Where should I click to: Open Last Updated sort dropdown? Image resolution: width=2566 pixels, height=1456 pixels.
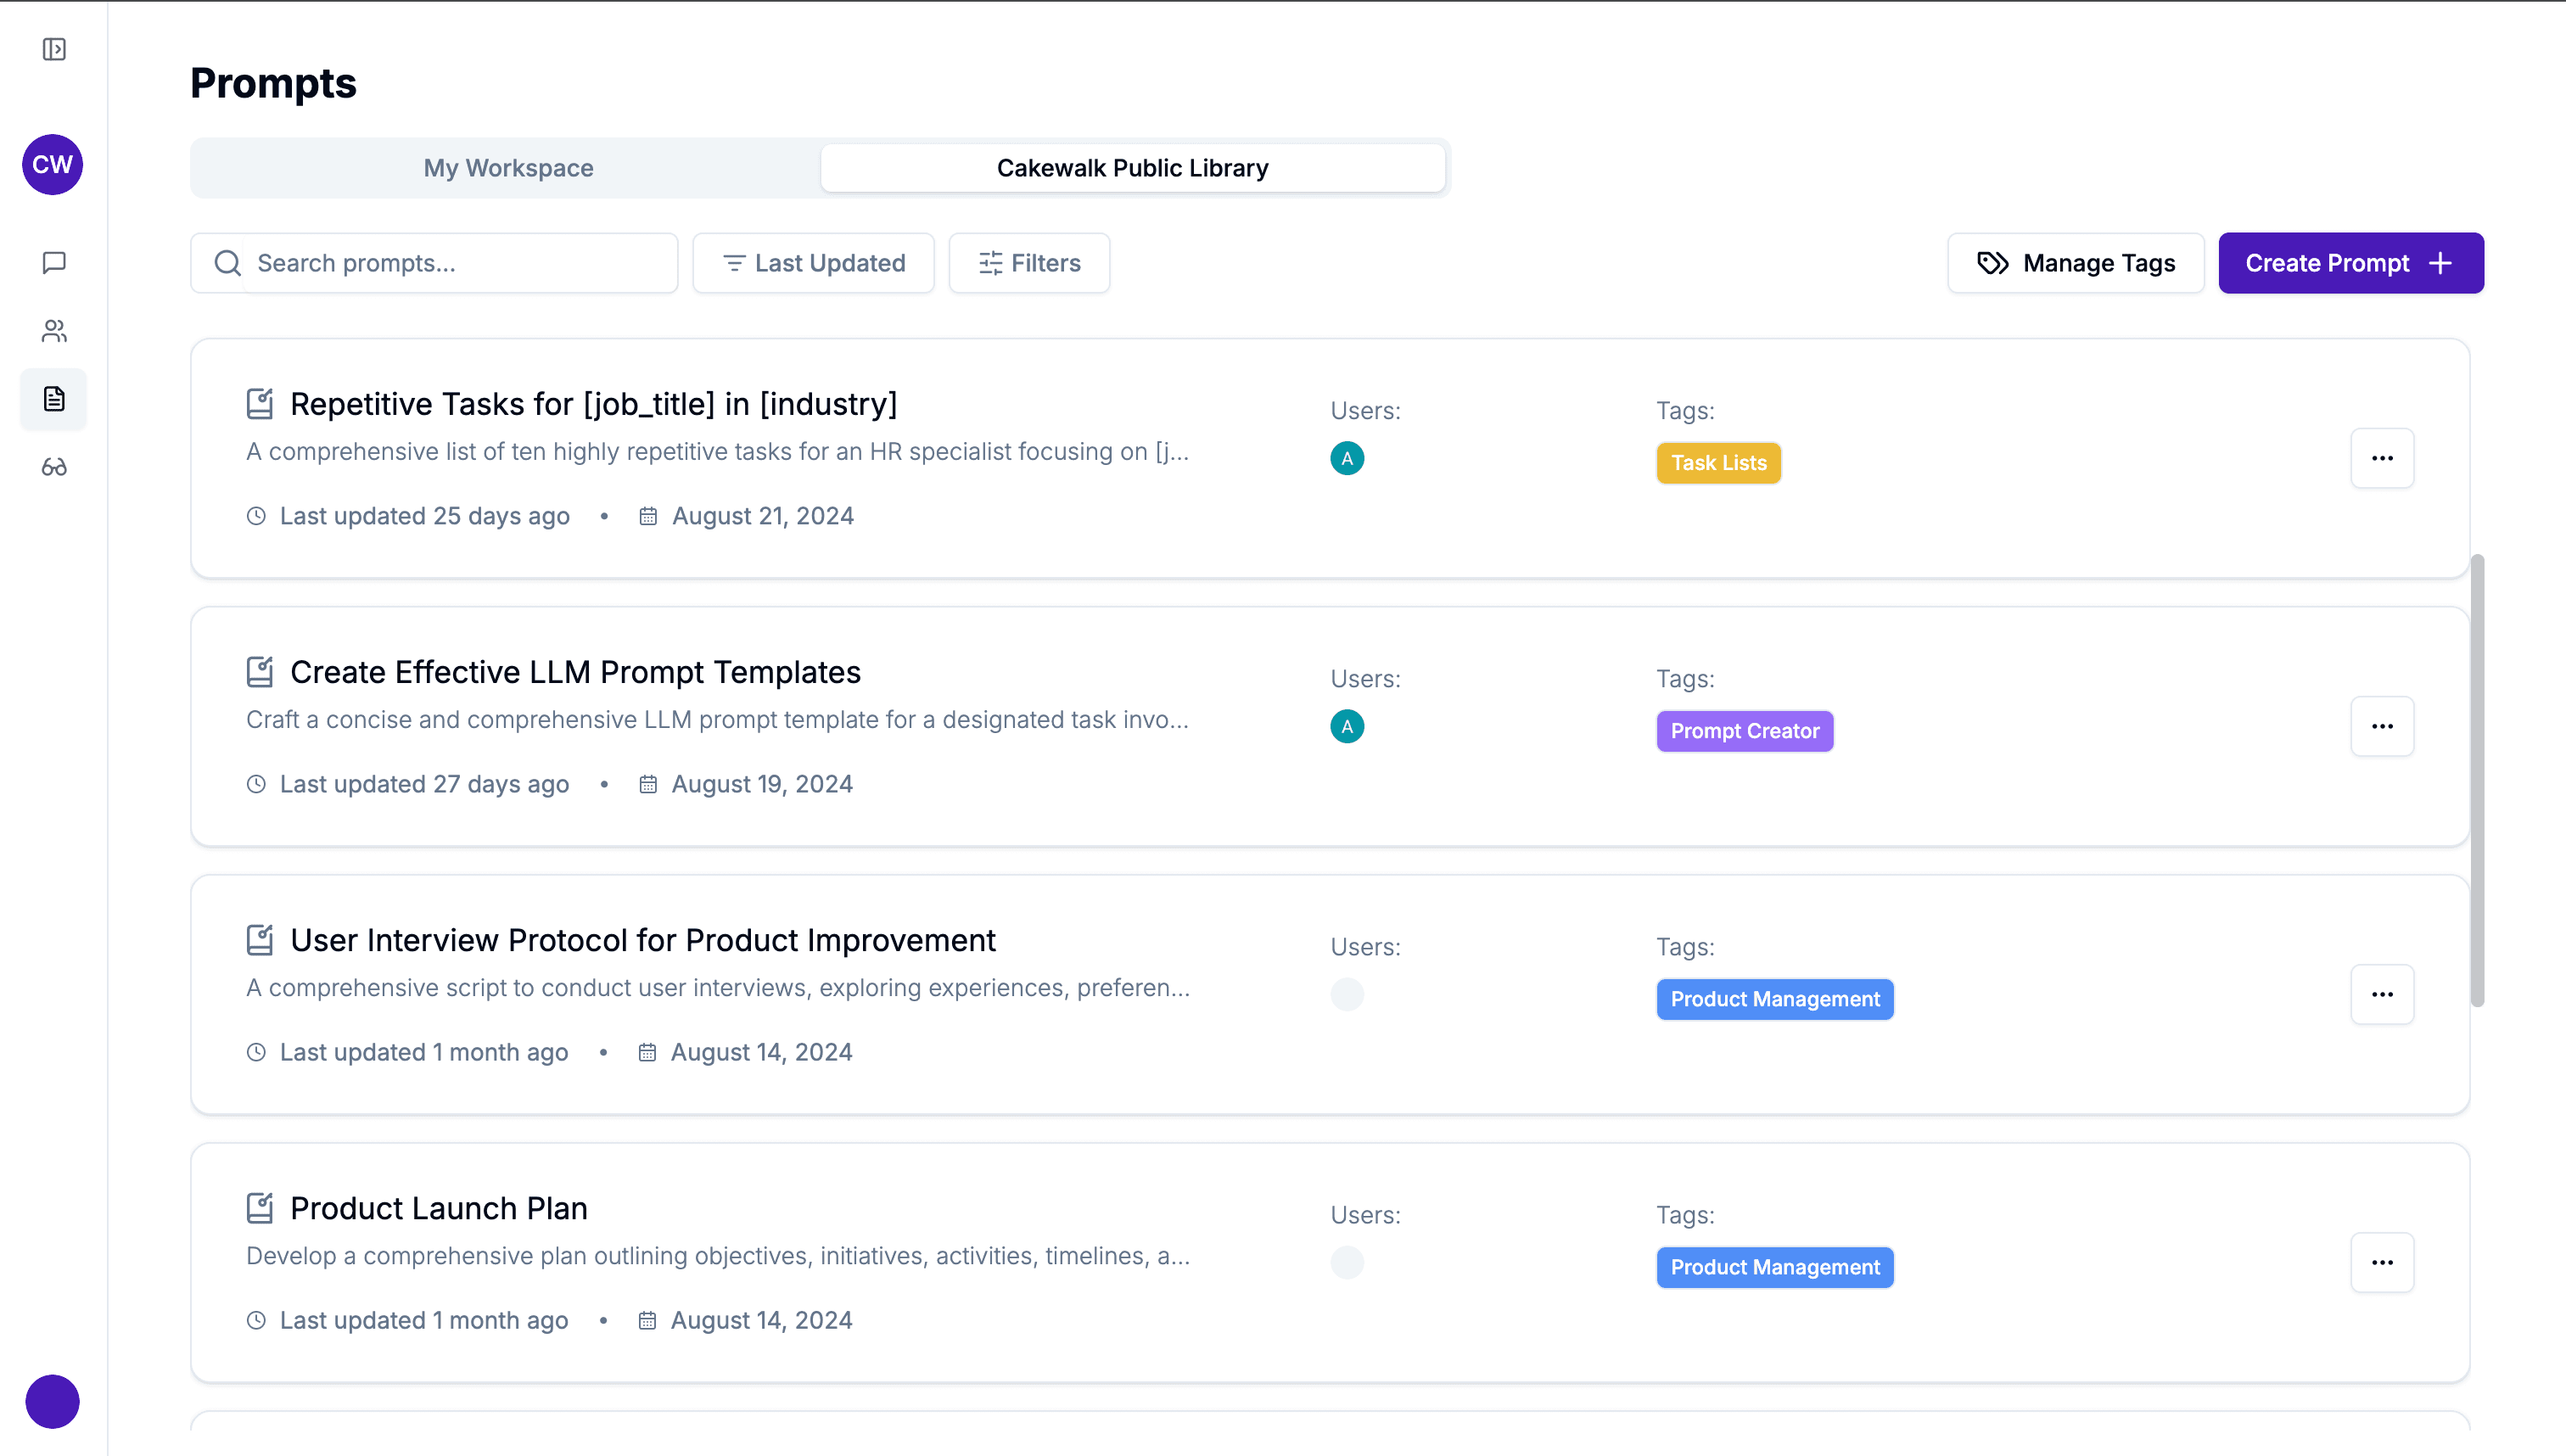(814, 263)
